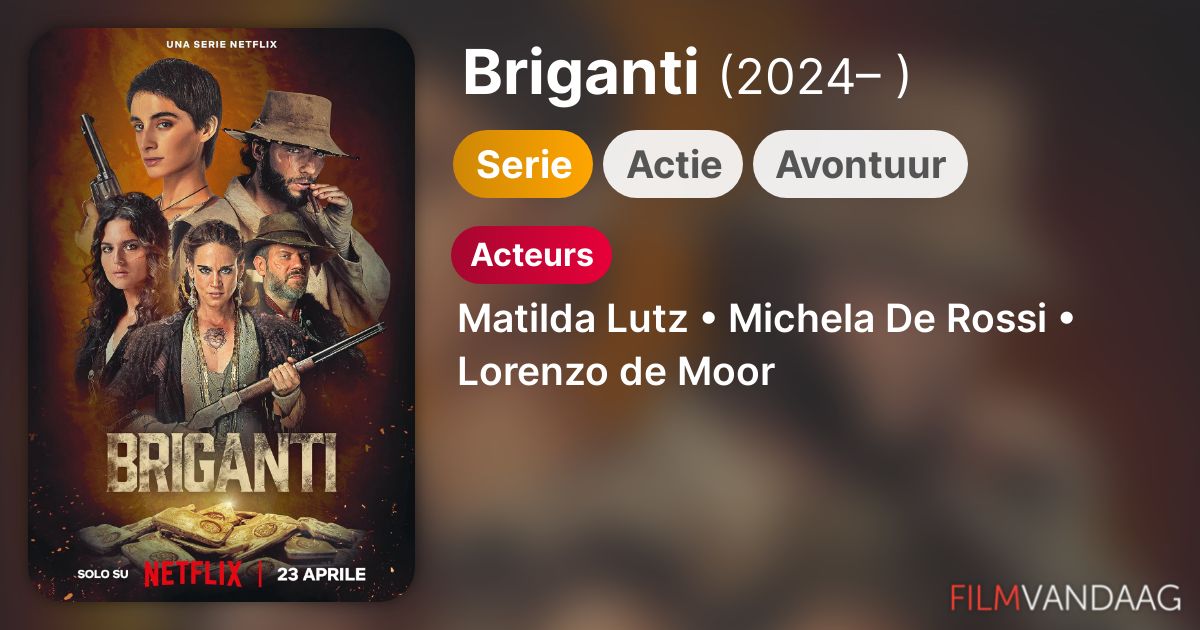1200x630 pixels.
Task: Click the FilmVandaag logo
Action: click(x=1066, y=596)
